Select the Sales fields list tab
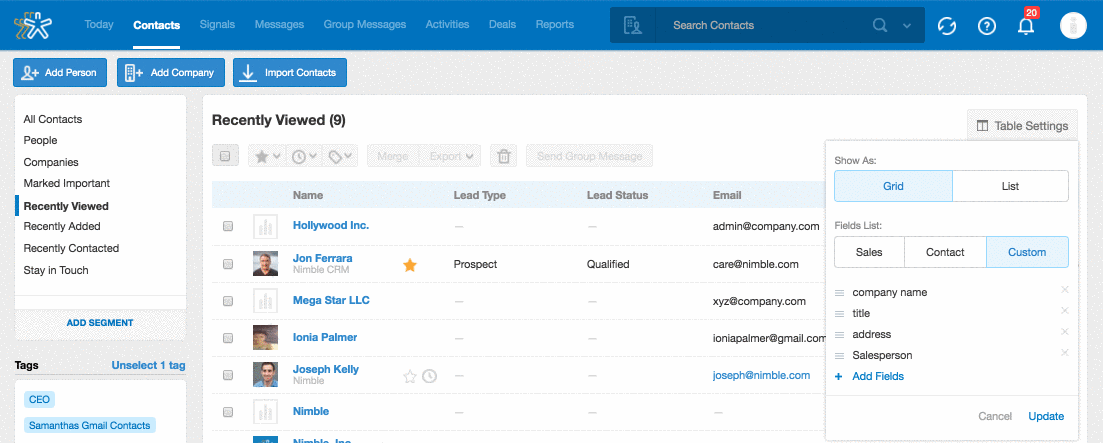 [869, 253]
